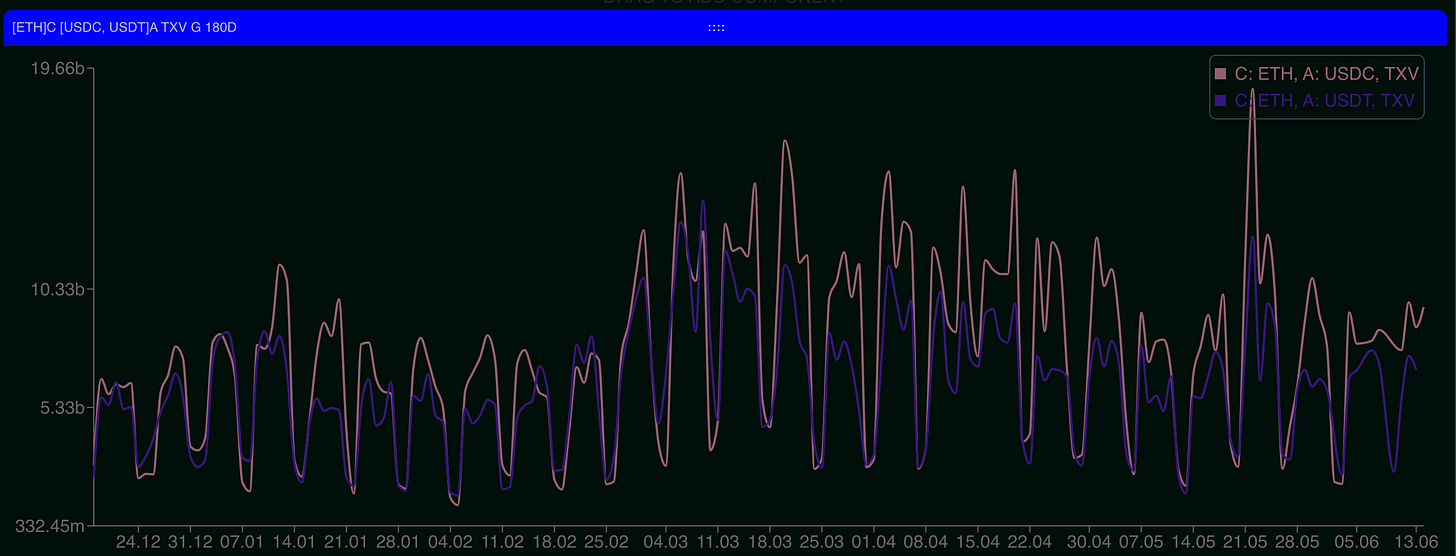Viewport: 1456px width, 556px height.
Task: Click x-axis date 31.12
Action: click(190, 542)
